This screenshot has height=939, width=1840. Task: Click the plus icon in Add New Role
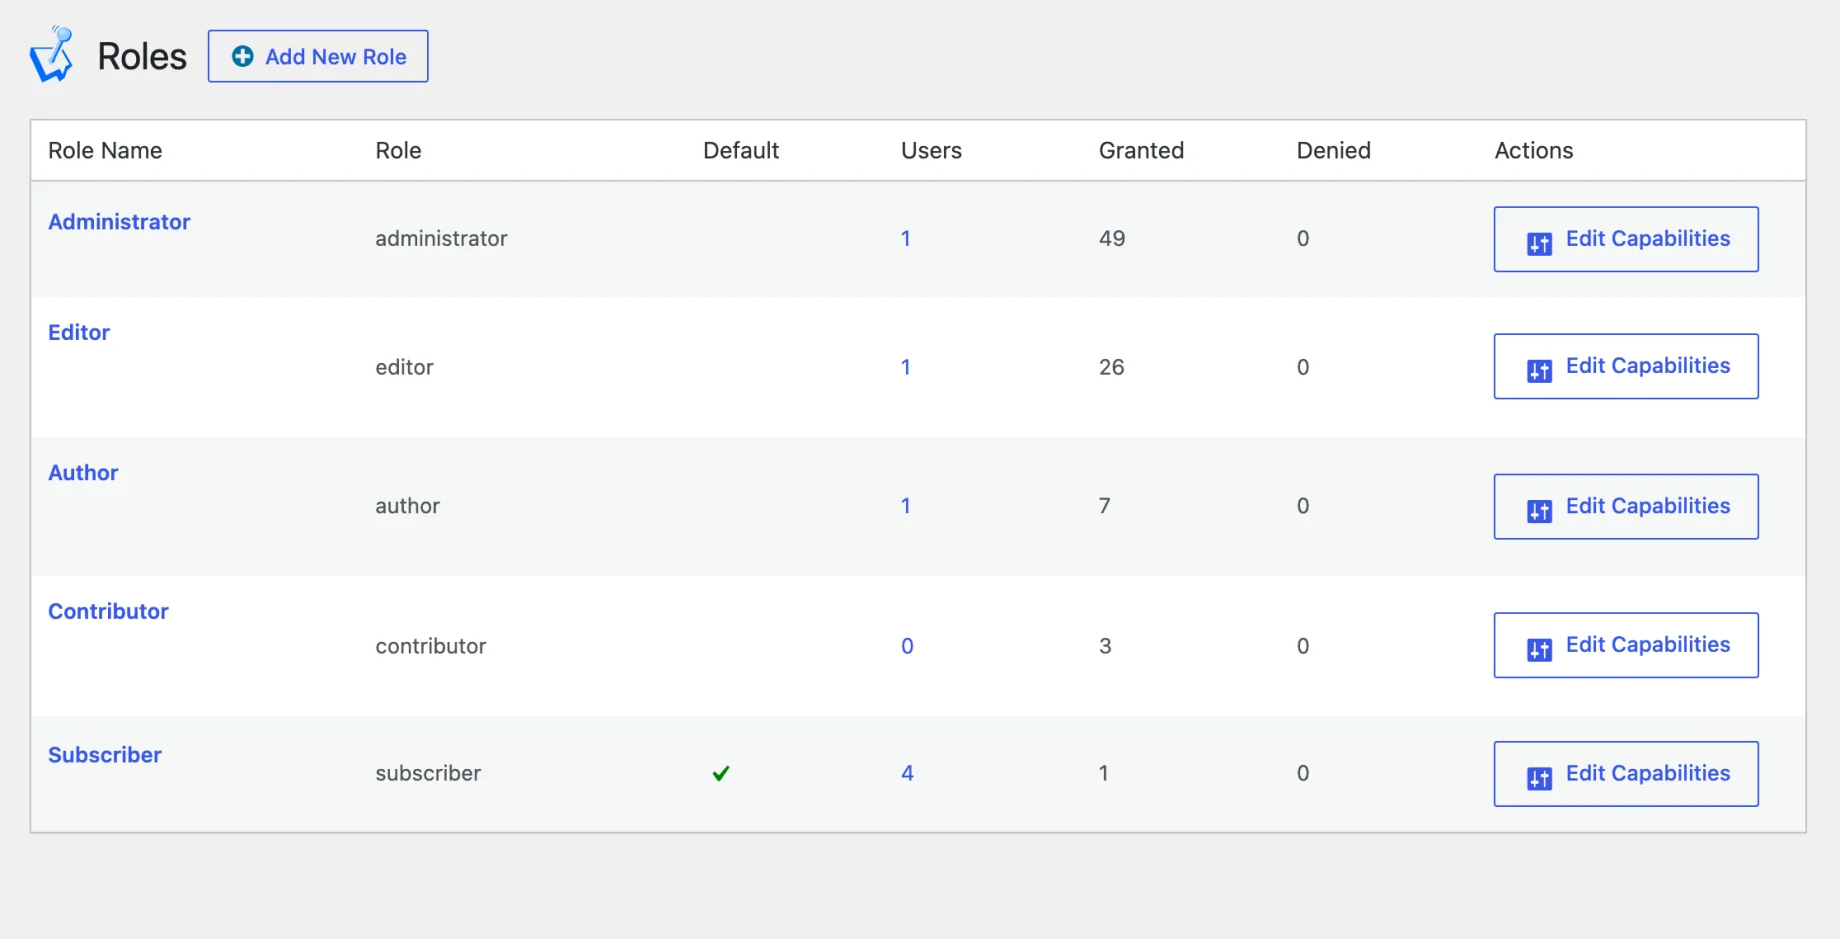tap(242, 57)
